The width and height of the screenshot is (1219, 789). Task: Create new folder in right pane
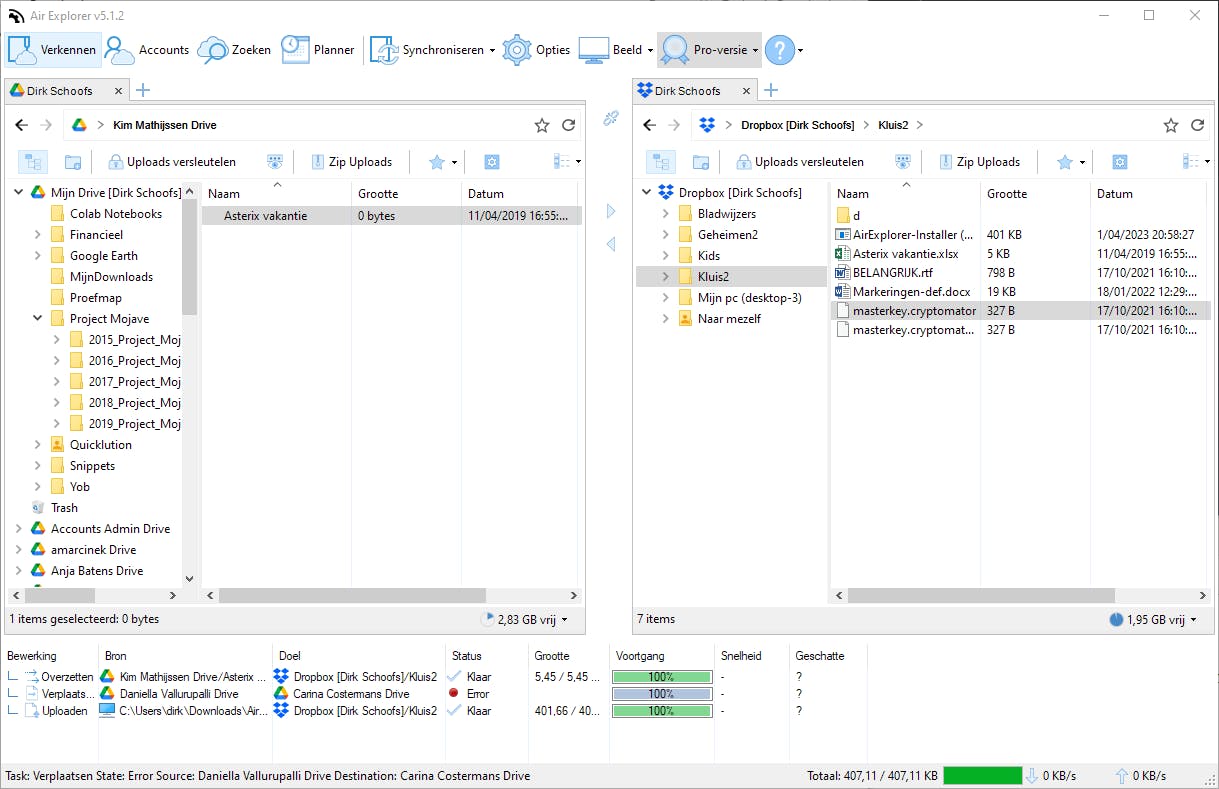701,162
